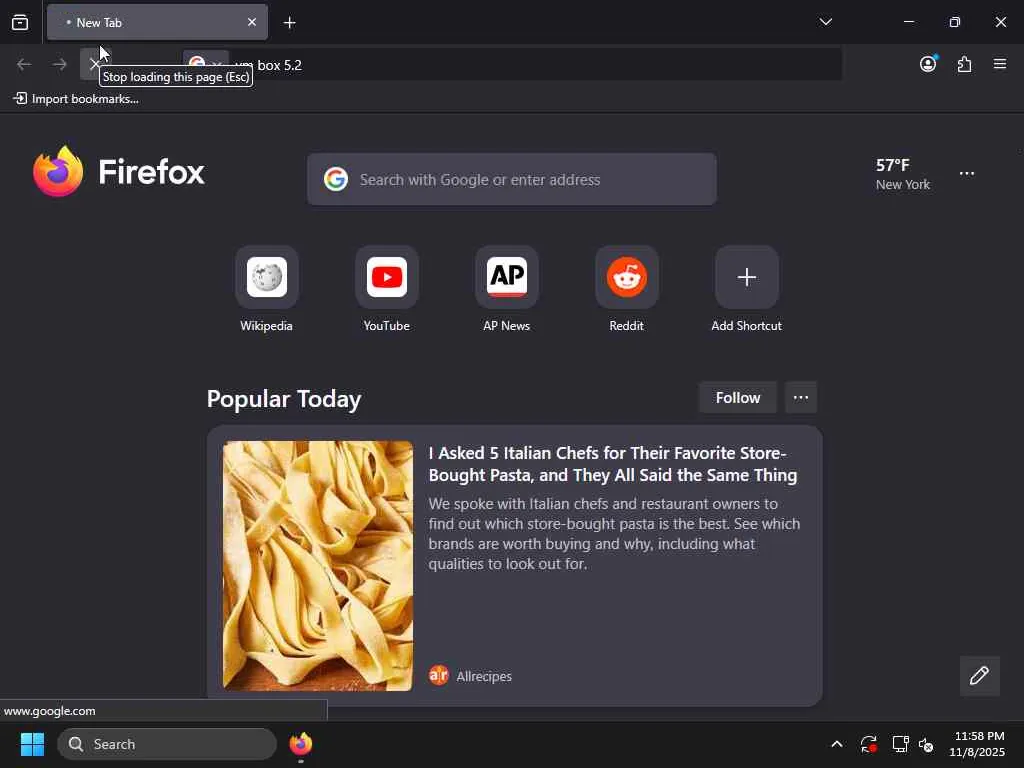Go back with the back arrow
Screen dimensions: 1024x768
(24, 64)
